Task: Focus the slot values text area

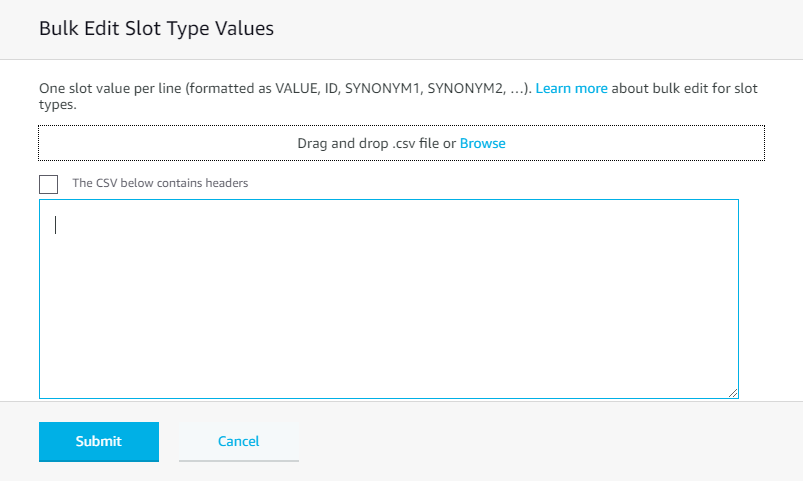Action: click(388, 300)
